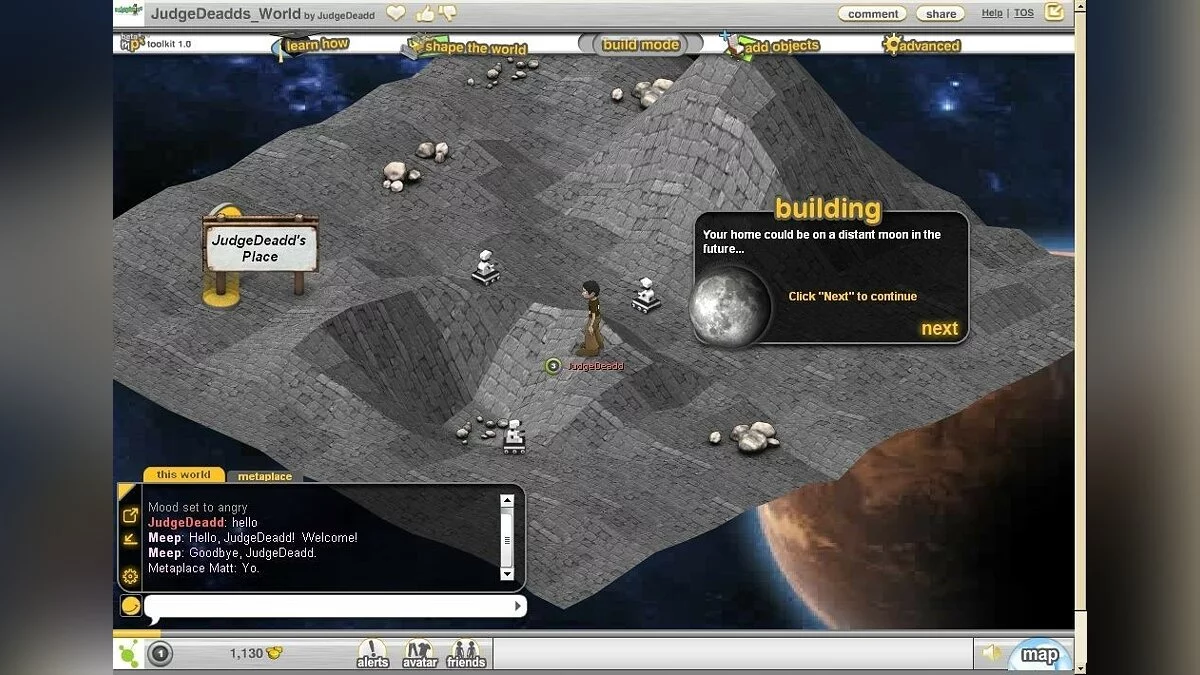Click the moon image in building dialog
Screen dimensions: 1200x675
point(729,305)
